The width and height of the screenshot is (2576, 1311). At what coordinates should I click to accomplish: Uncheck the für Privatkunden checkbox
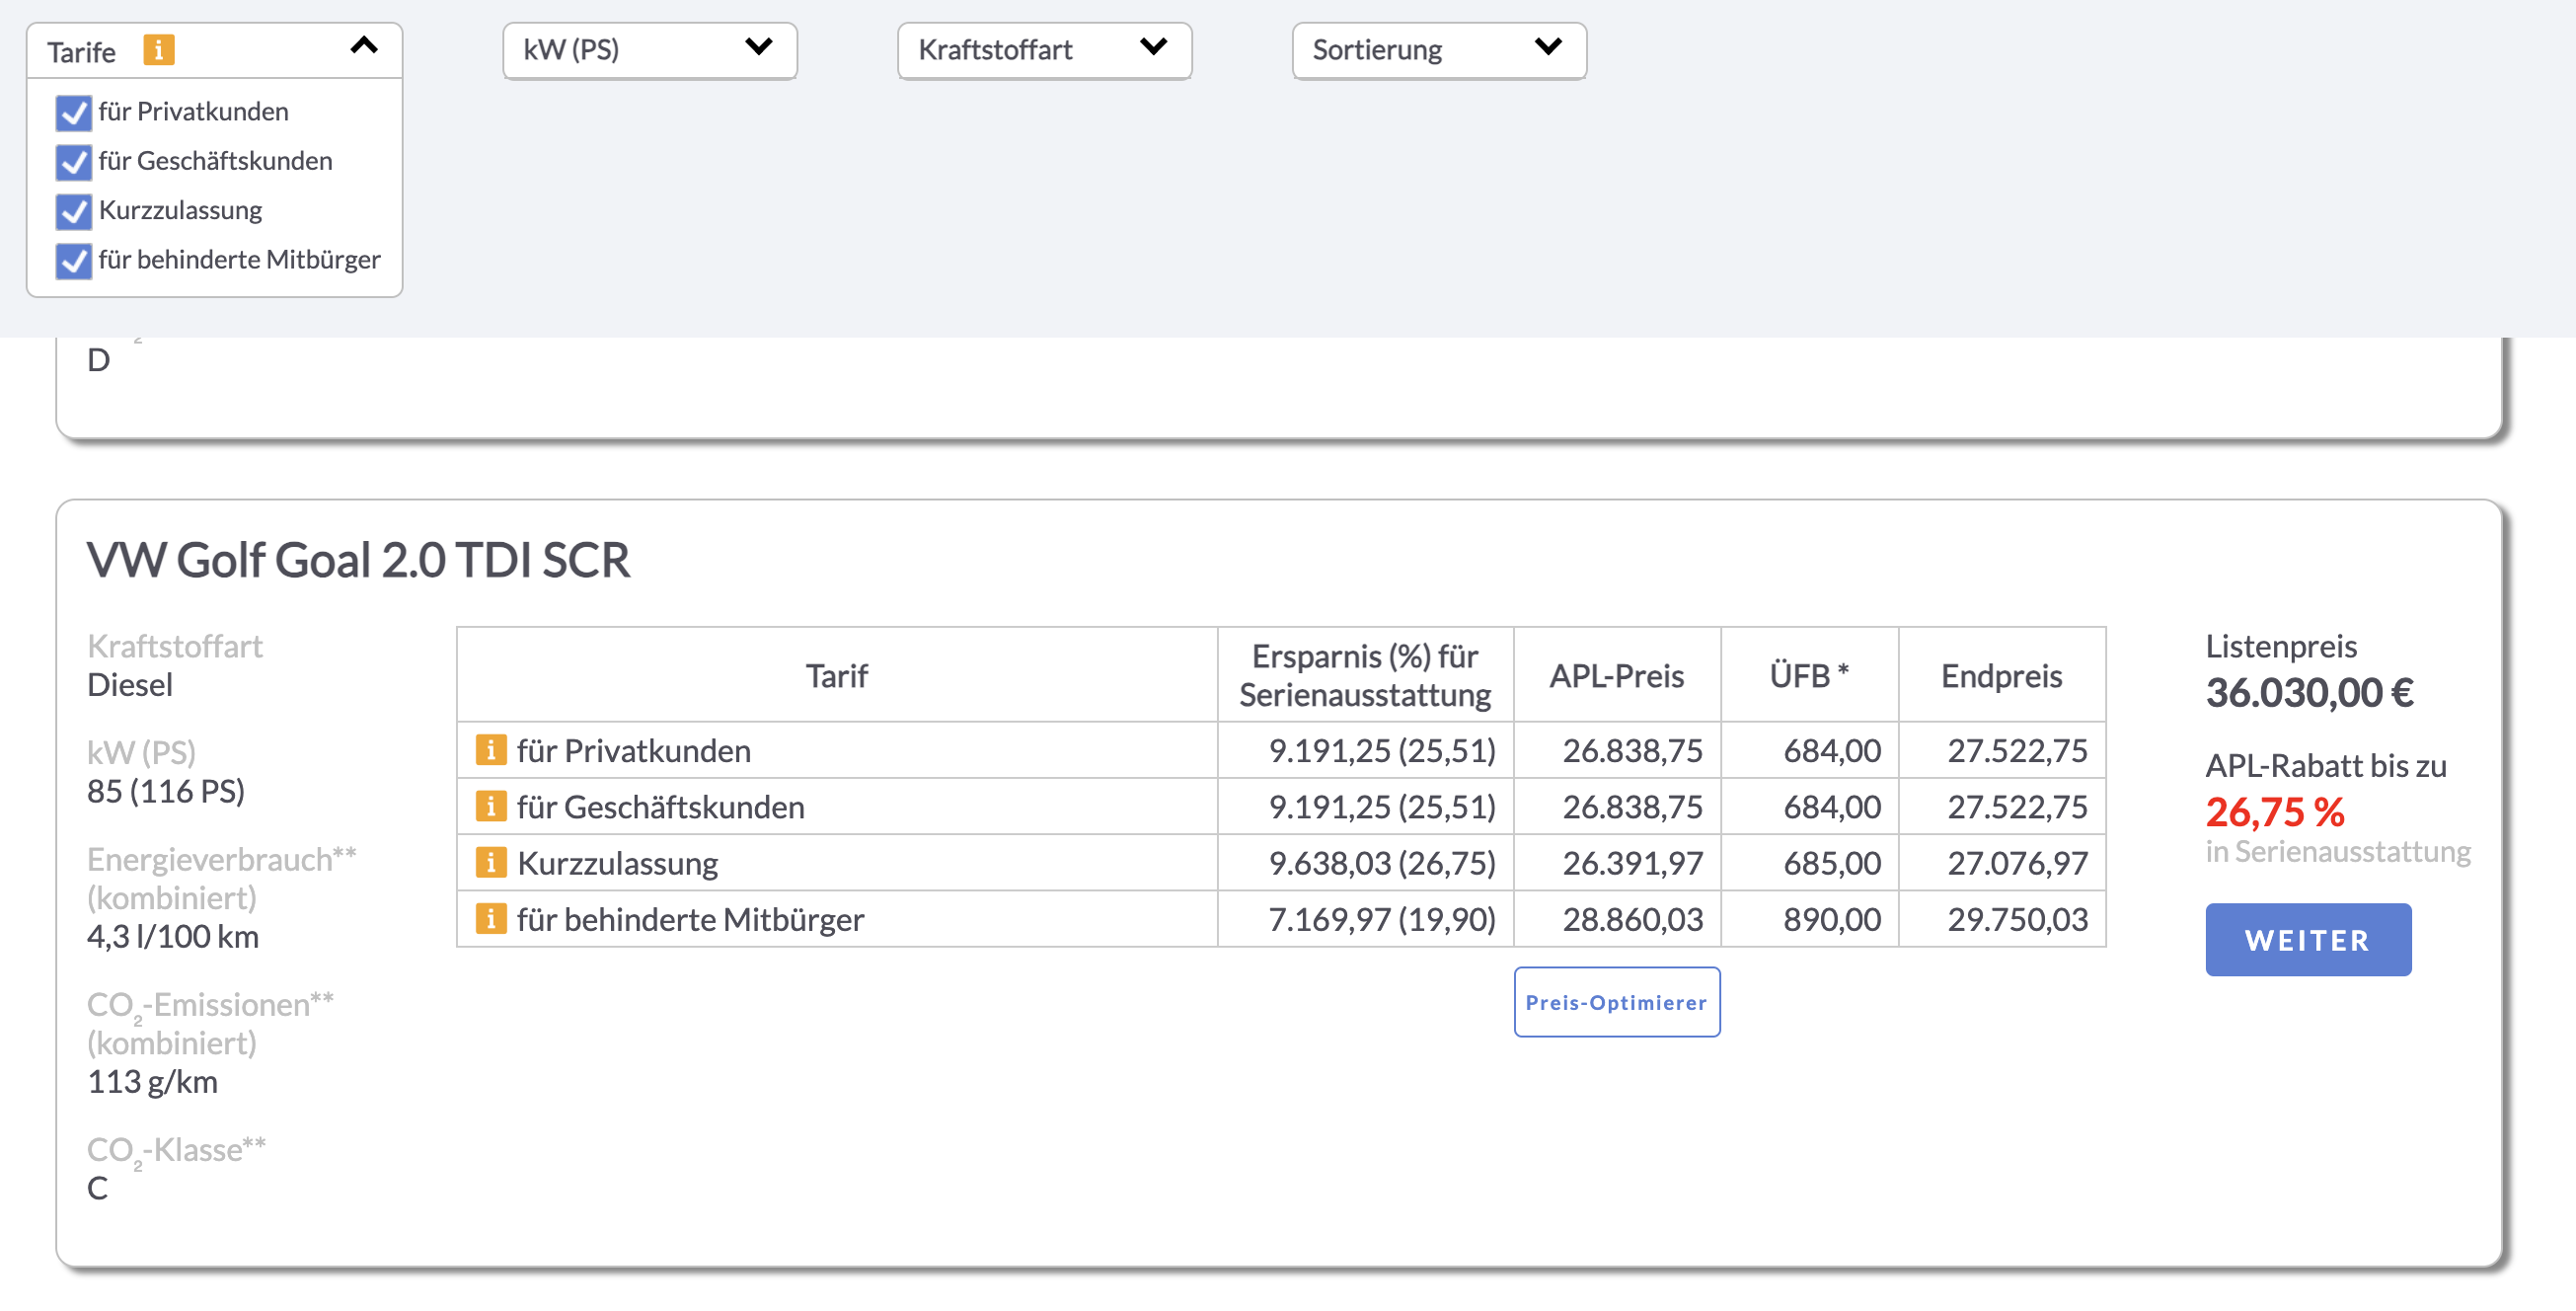pos(74,113)
